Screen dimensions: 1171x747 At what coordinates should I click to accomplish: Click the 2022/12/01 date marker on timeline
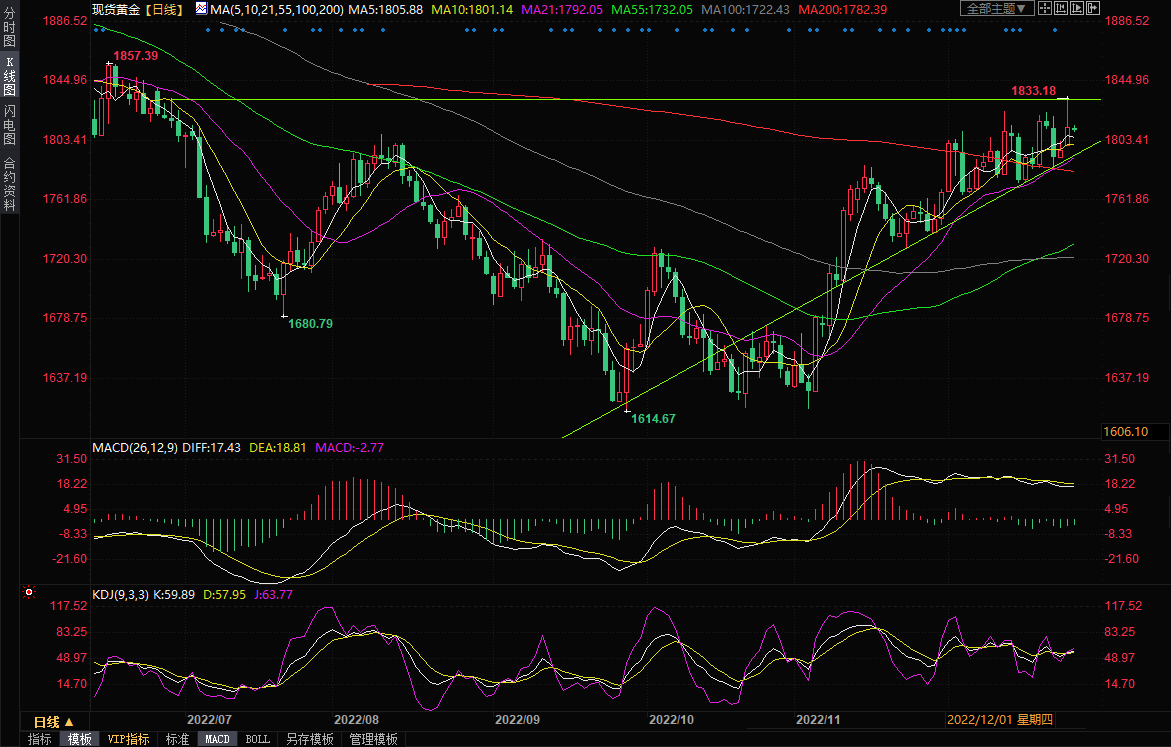point(980,720)
